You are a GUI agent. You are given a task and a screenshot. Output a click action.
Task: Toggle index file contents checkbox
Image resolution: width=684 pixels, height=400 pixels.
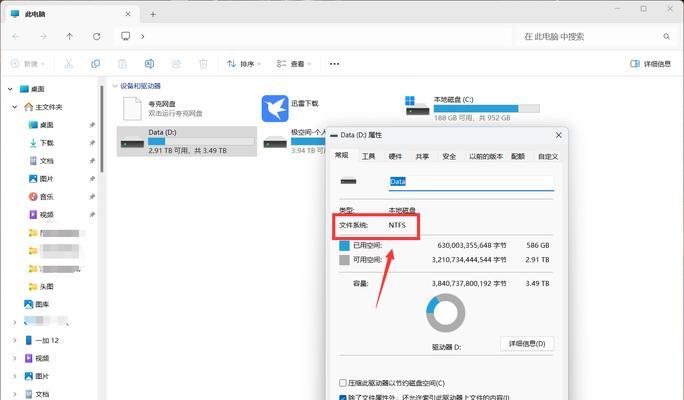click(x=343, y=398)
